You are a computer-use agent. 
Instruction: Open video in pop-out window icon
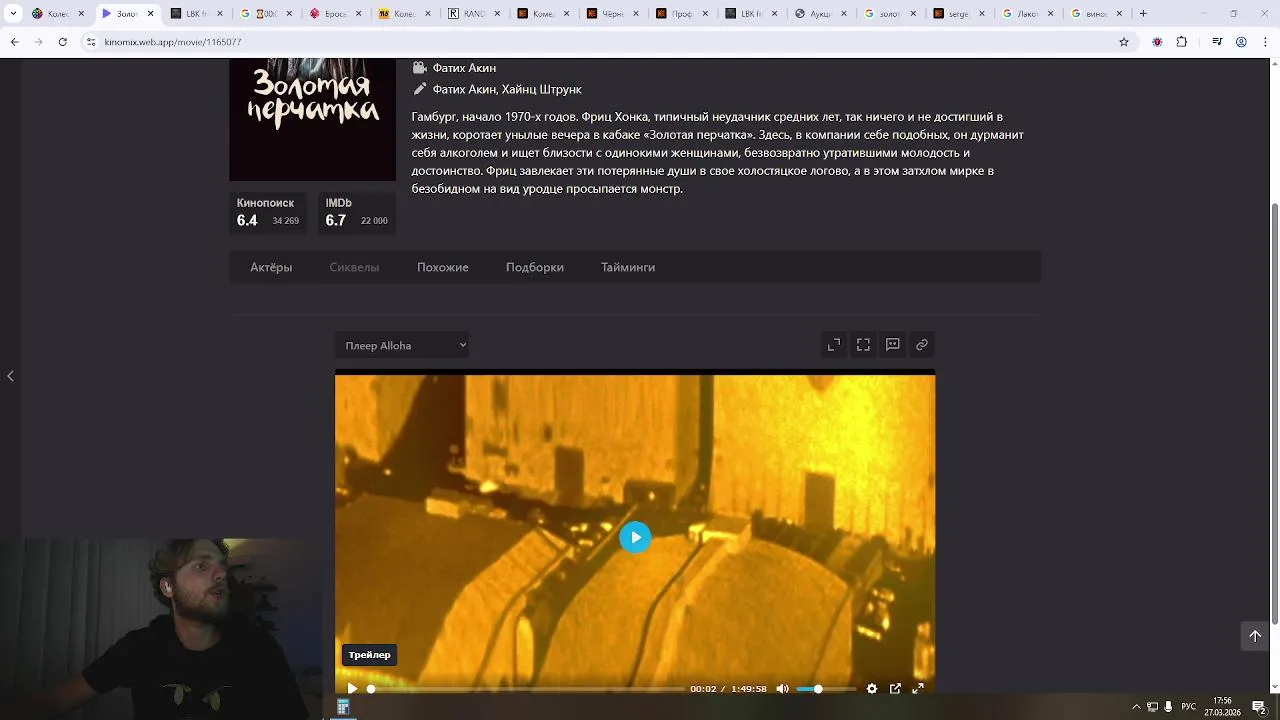pyautogui.click(x=895, y=689)
